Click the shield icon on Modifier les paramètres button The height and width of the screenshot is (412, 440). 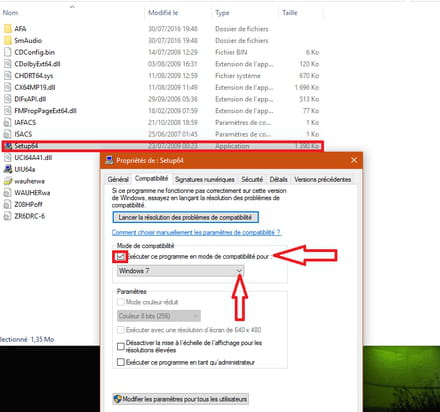pyautogui.click(x=117, y=399)
